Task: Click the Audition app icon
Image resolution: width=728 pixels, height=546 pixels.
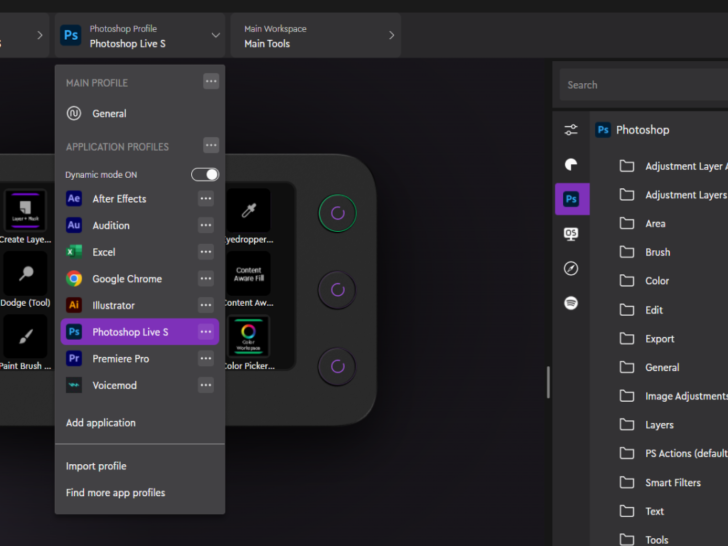Action: 74,225
